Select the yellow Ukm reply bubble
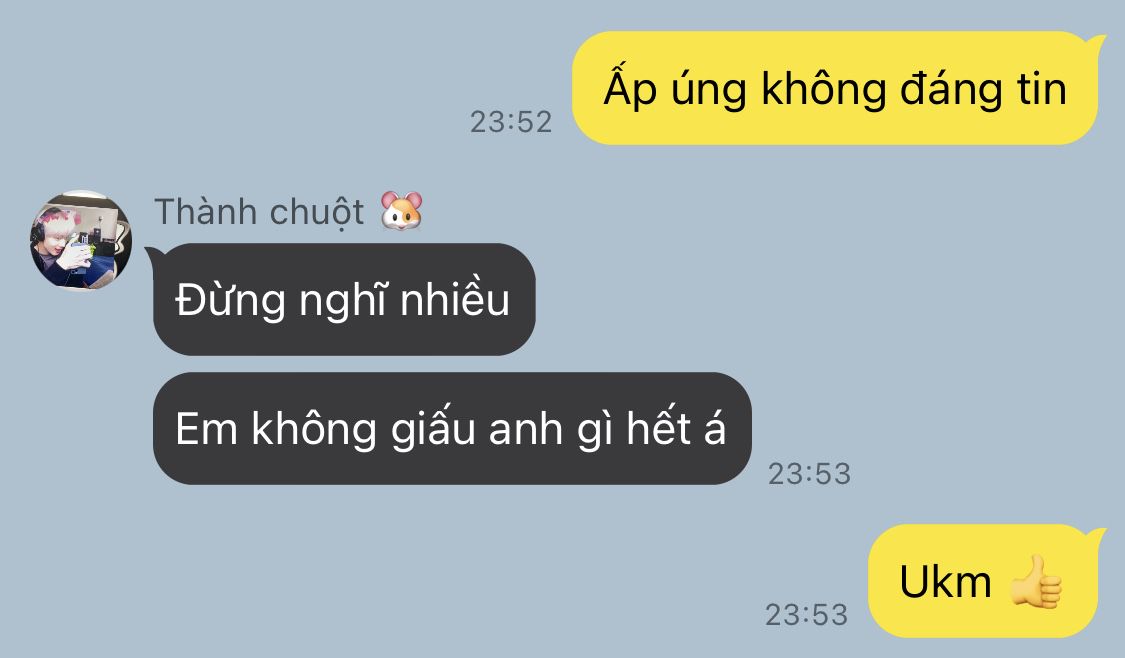This screenshot has width=1125, height=658. click(x=983, y=581)
